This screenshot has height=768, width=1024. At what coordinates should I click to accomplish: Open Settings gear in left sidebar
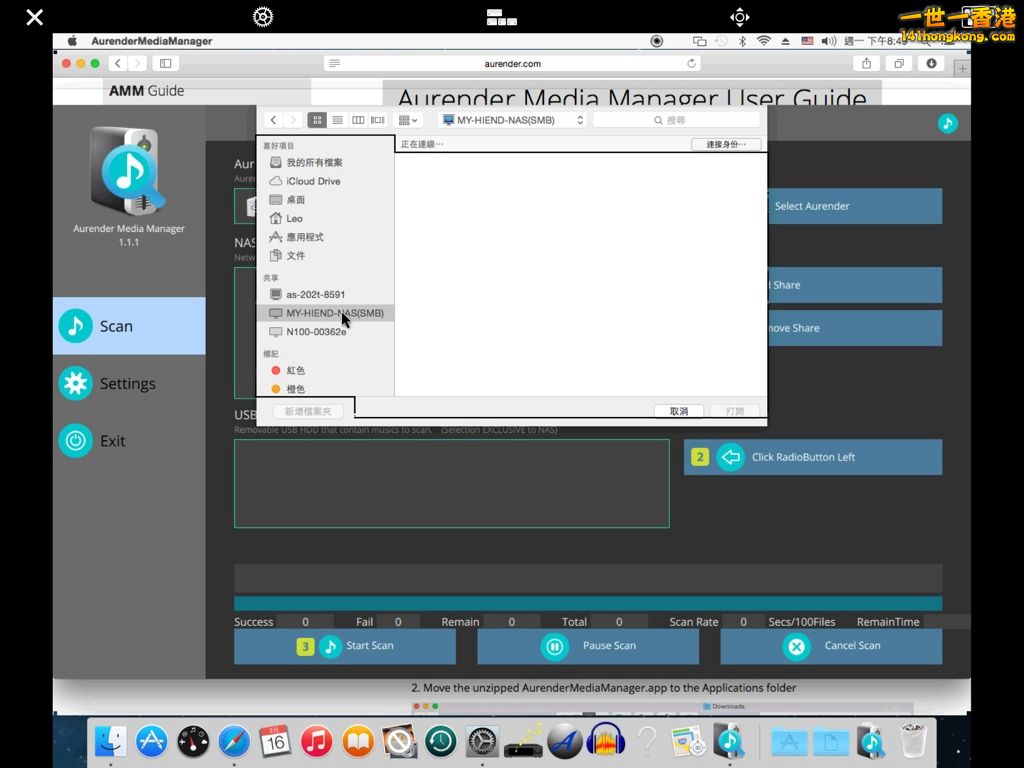coord(76,383)
